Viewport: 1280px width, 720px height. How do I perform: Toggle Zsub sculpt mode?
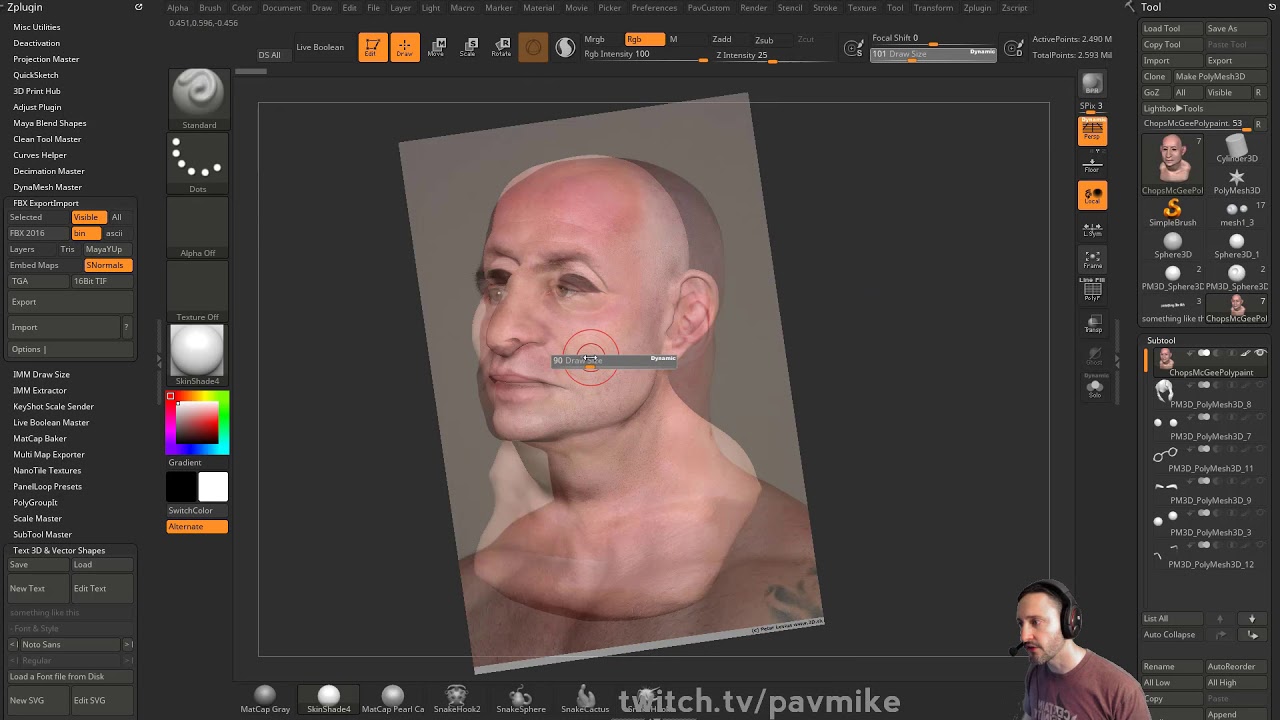764,40
